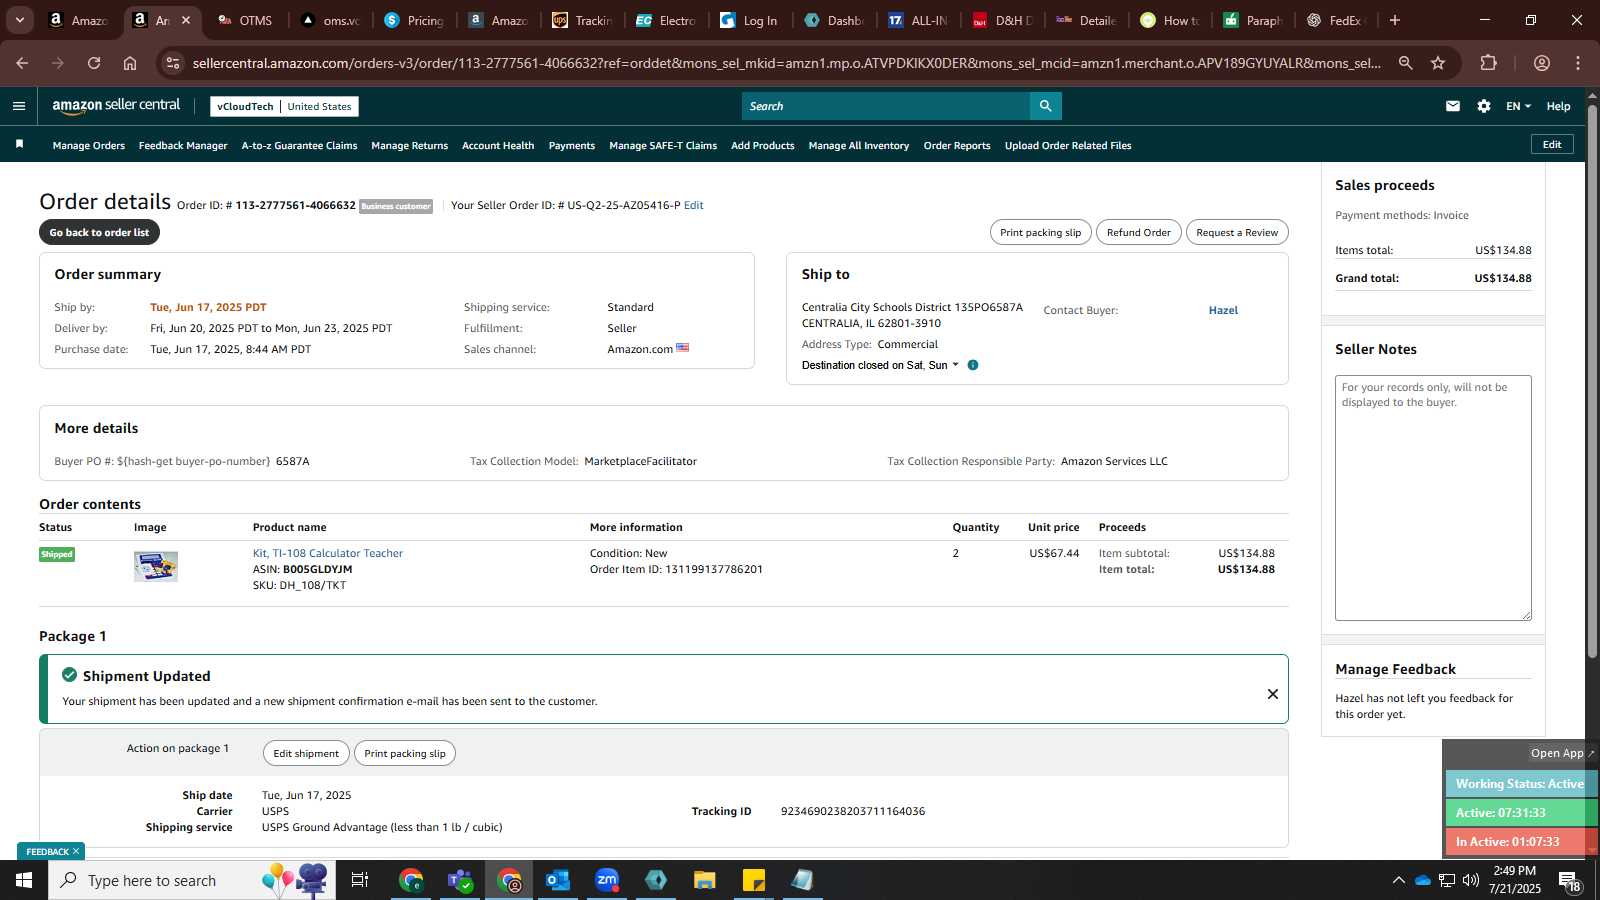Image resolution: width=1600 pixels, height=900 pixels.
Task: Click Print packing slip in Package 1
Action: [405, 753]
